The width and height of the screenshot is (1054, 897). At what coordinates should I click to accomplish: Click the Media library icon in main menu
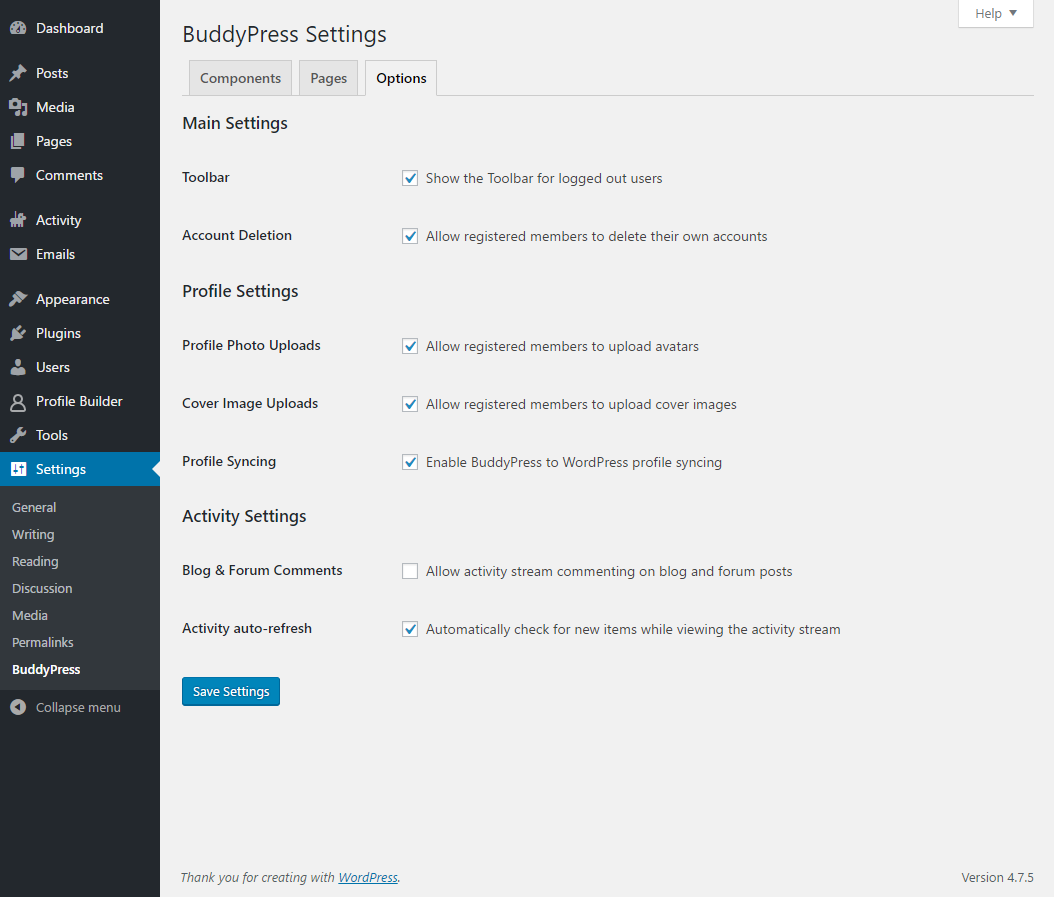click(x=18, y=107)
